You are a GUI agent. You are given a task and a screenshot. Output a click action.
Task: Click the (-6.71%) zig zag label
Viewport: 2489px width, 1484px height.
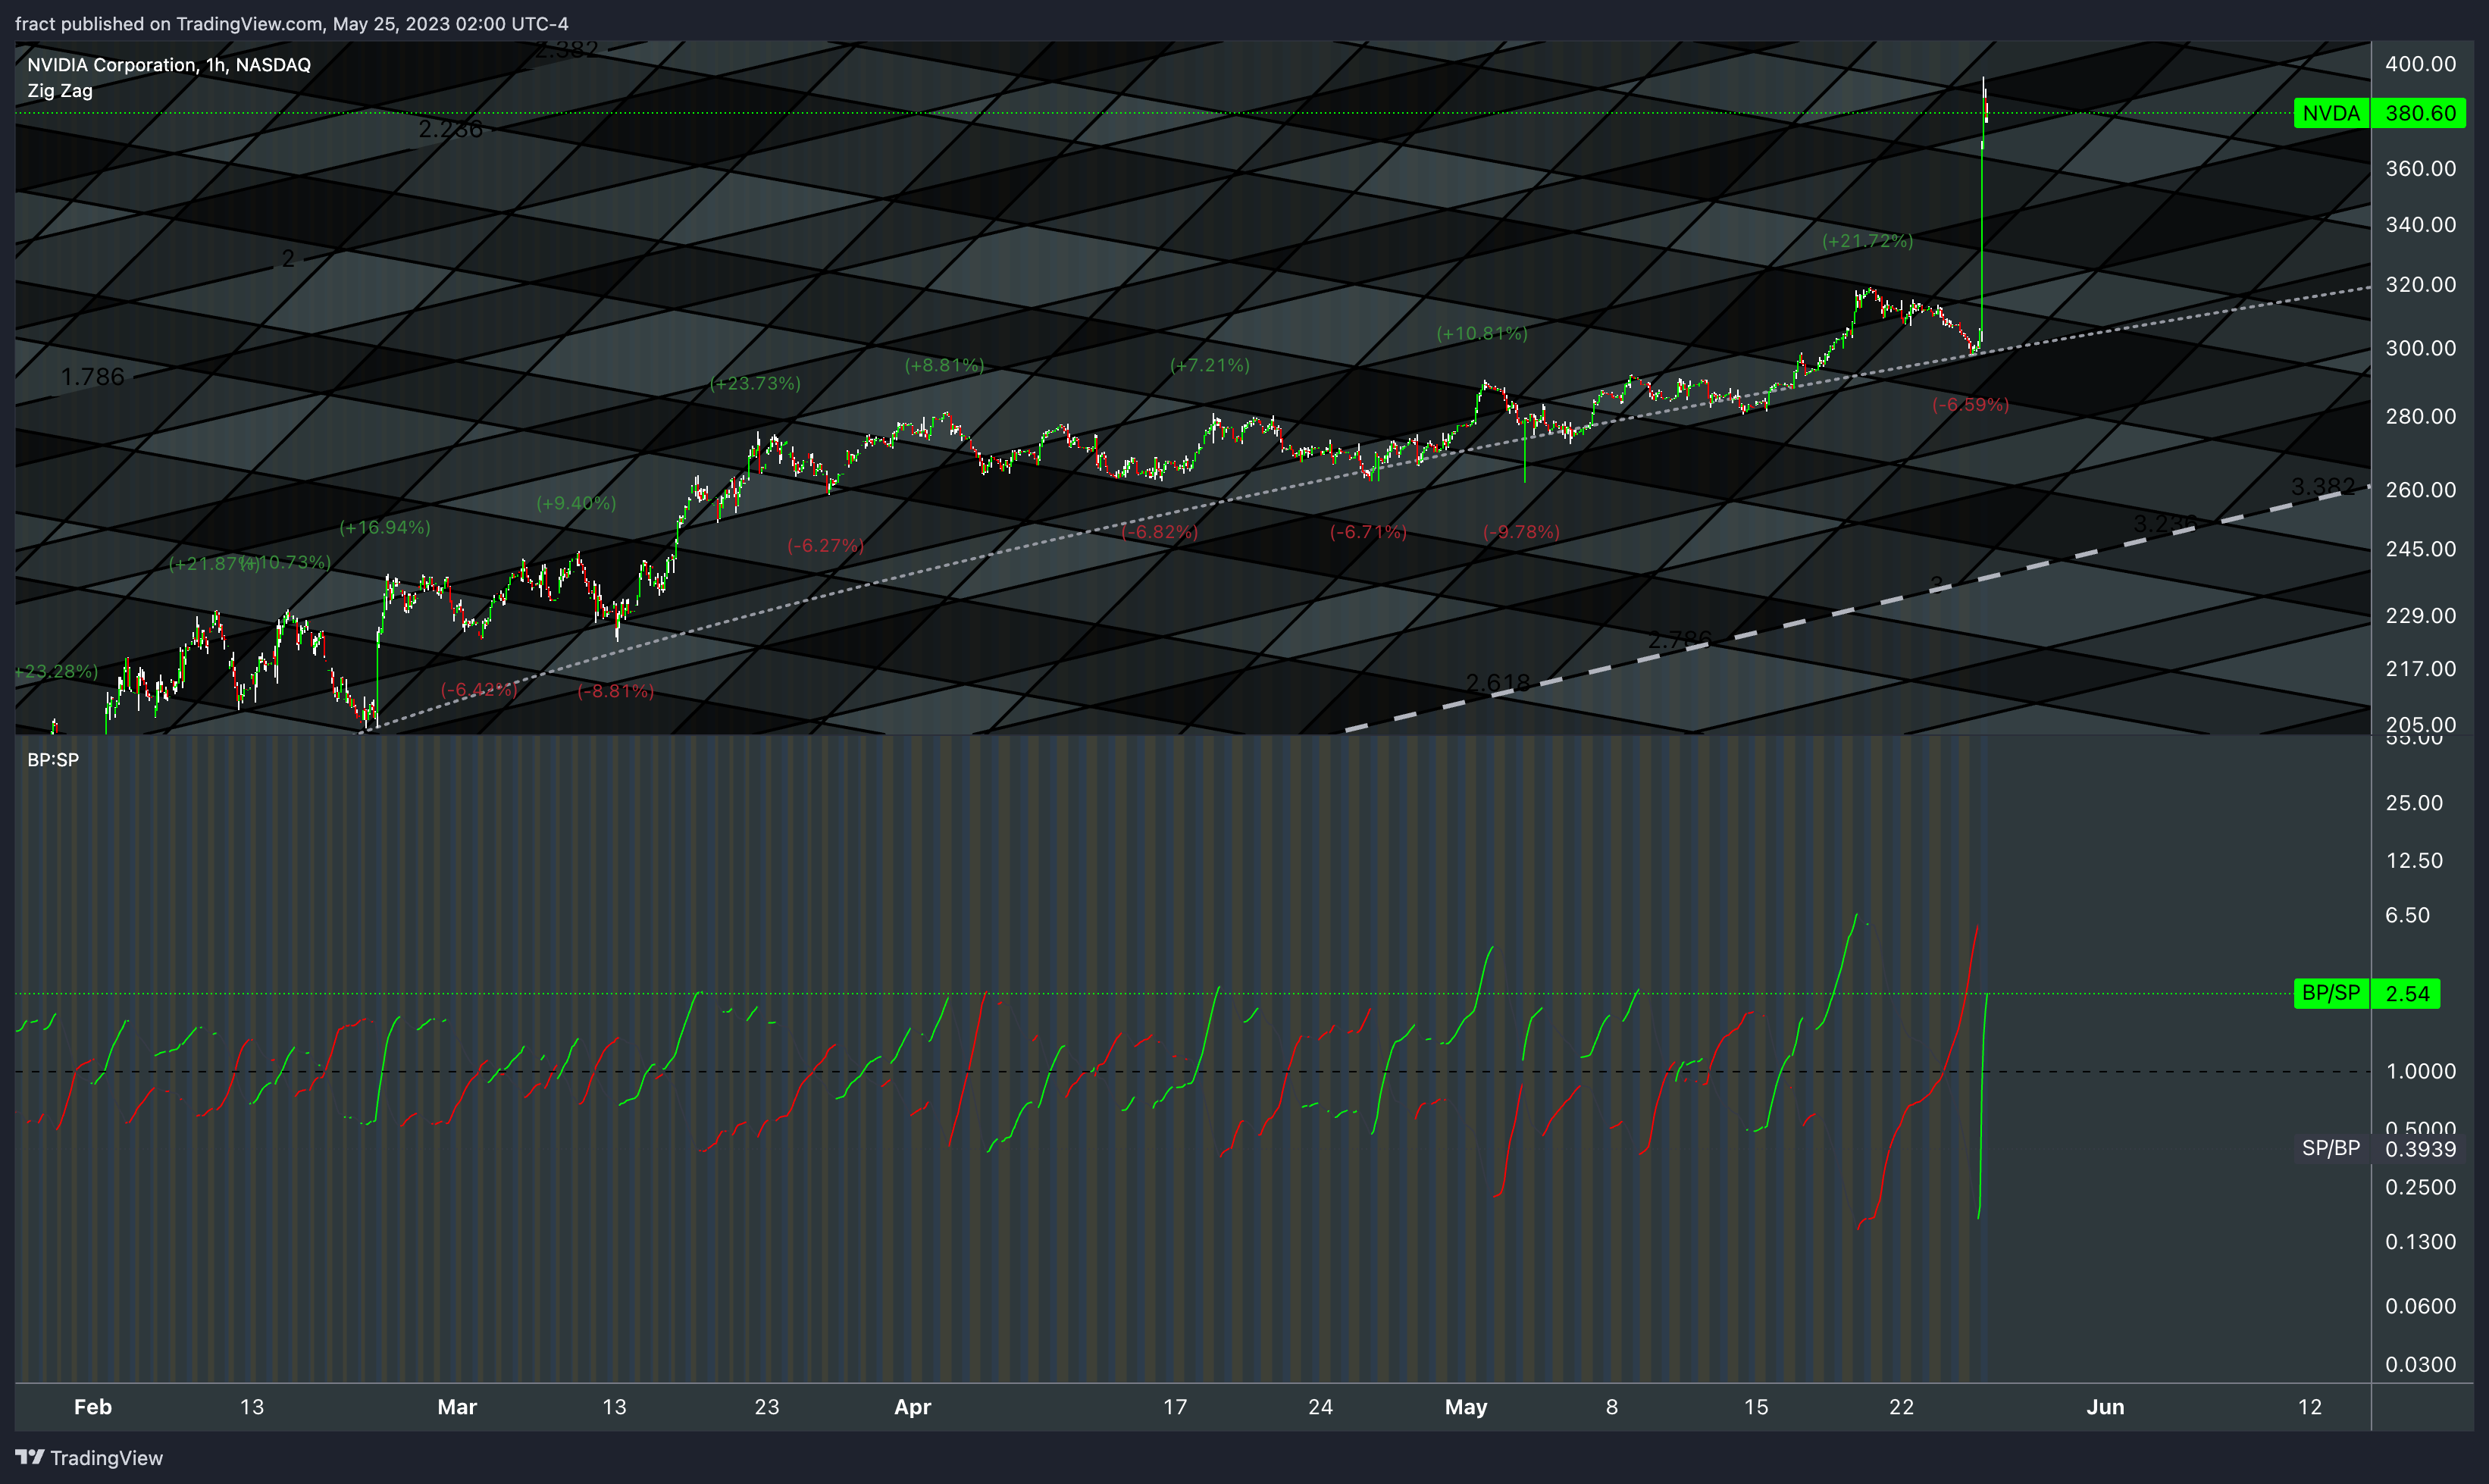1368,532
